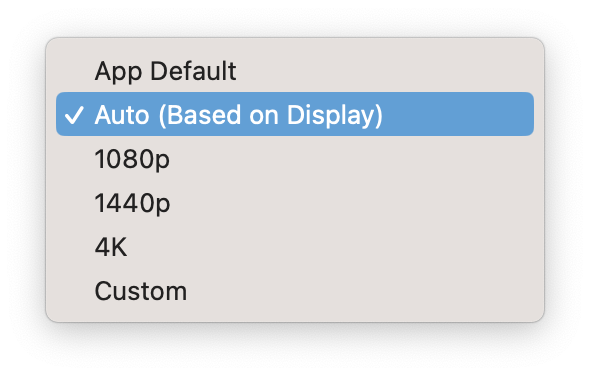Select the 1080p resolution option
Image resolution: width=590 pixels, height=376 pixels.
[295, 158]
